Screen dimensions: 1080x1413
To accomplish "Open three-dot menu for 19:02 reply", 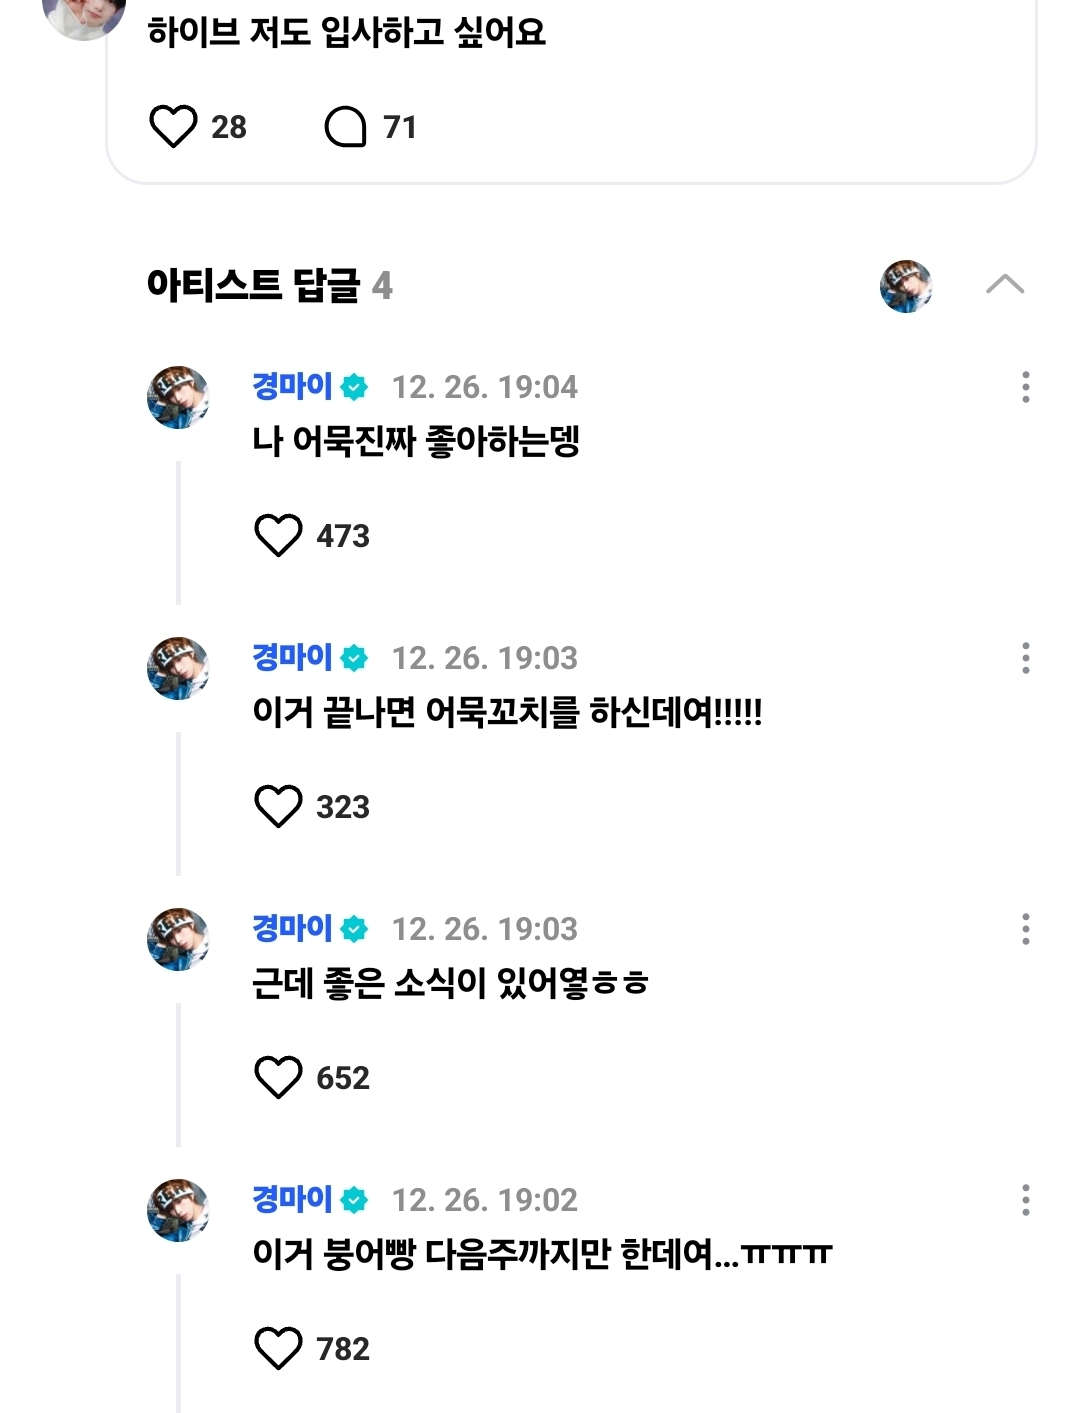I will (1025, 1200).
